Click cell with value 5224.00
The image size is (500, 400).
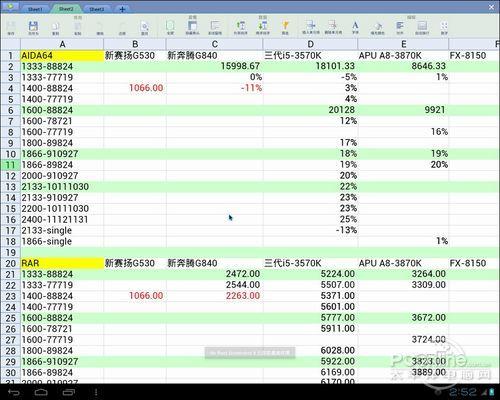tap(310, 274)
